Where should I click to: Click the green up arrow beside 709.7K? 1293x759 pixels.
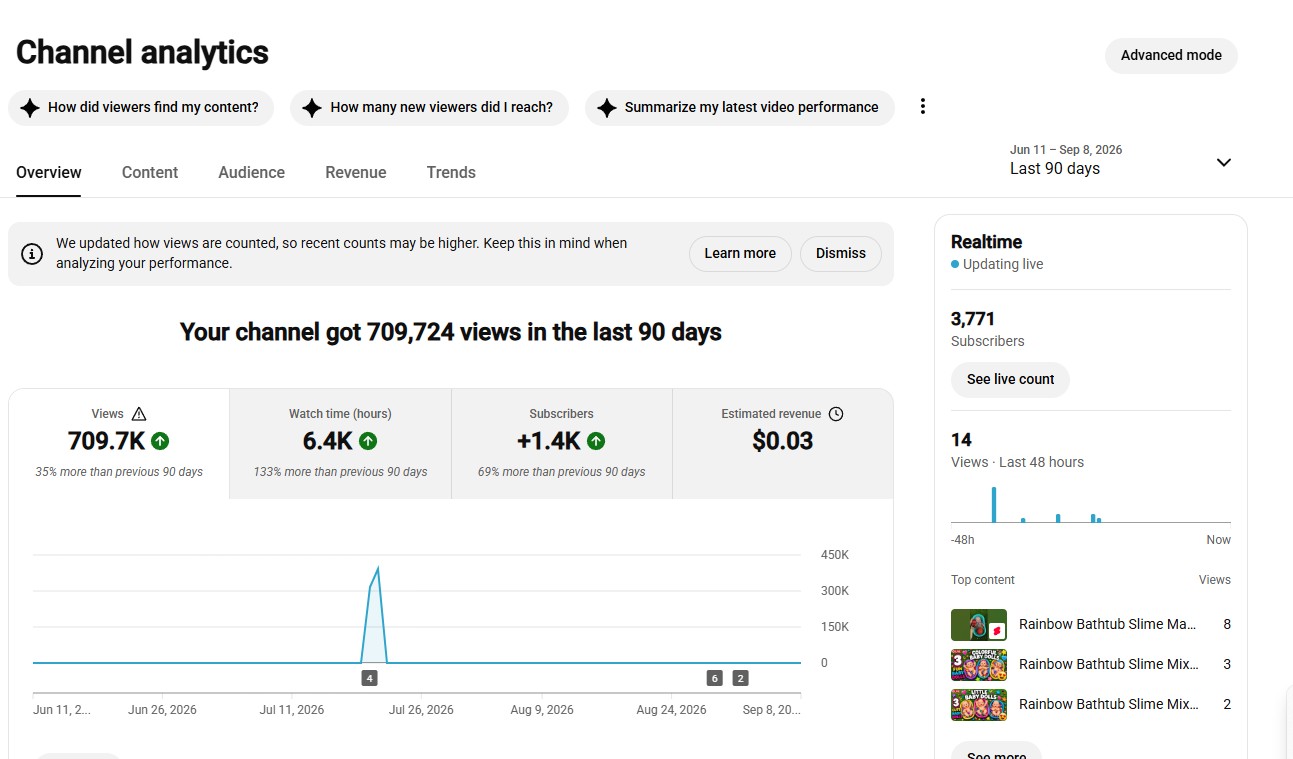click(160, 441)
